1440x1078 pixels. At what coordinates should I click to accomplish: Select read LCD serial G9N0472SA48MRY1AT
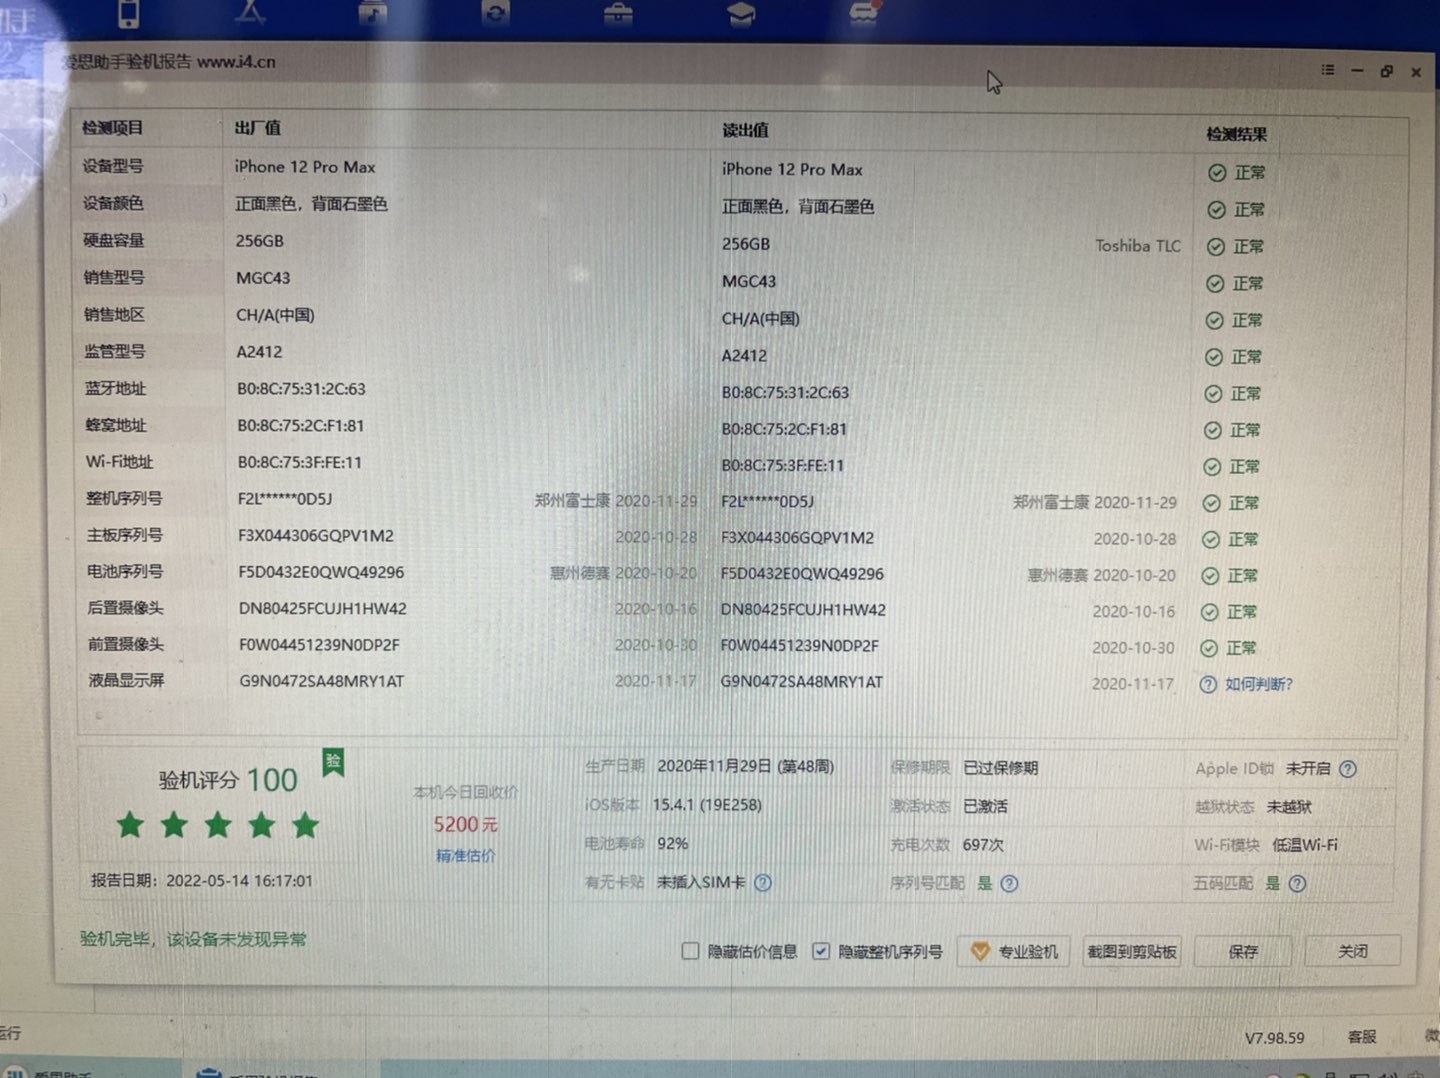(802, 682)
